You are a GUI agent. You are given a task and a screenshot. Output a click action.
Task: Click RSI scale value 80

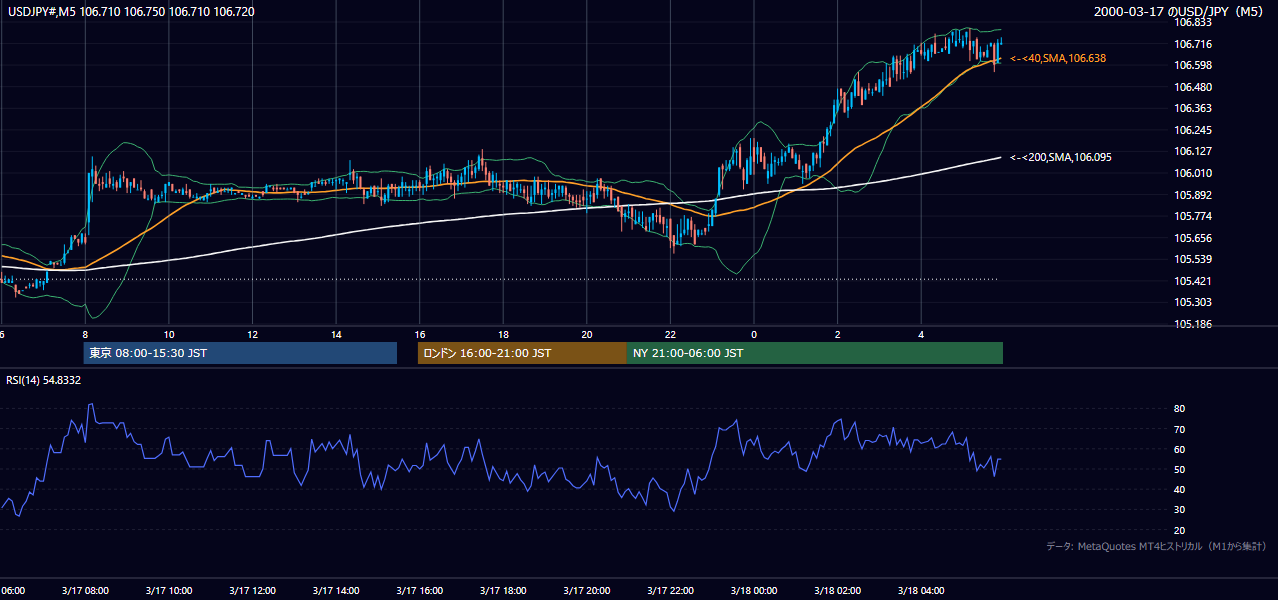click(1180, 409)
